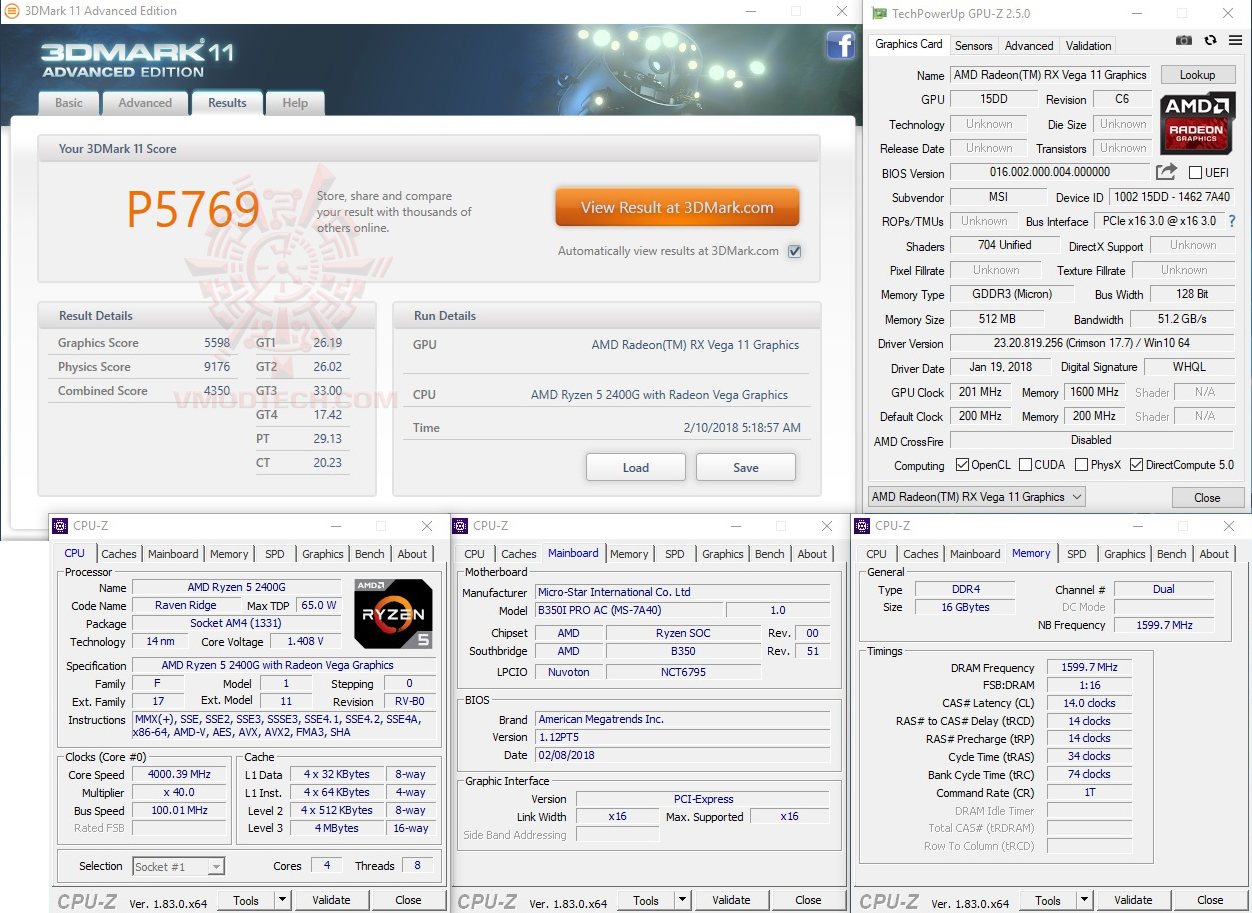Open Caches tab in CPU-Z CPU window
This screenshot has width=1252, height=913.
click(x=119, y=554)
